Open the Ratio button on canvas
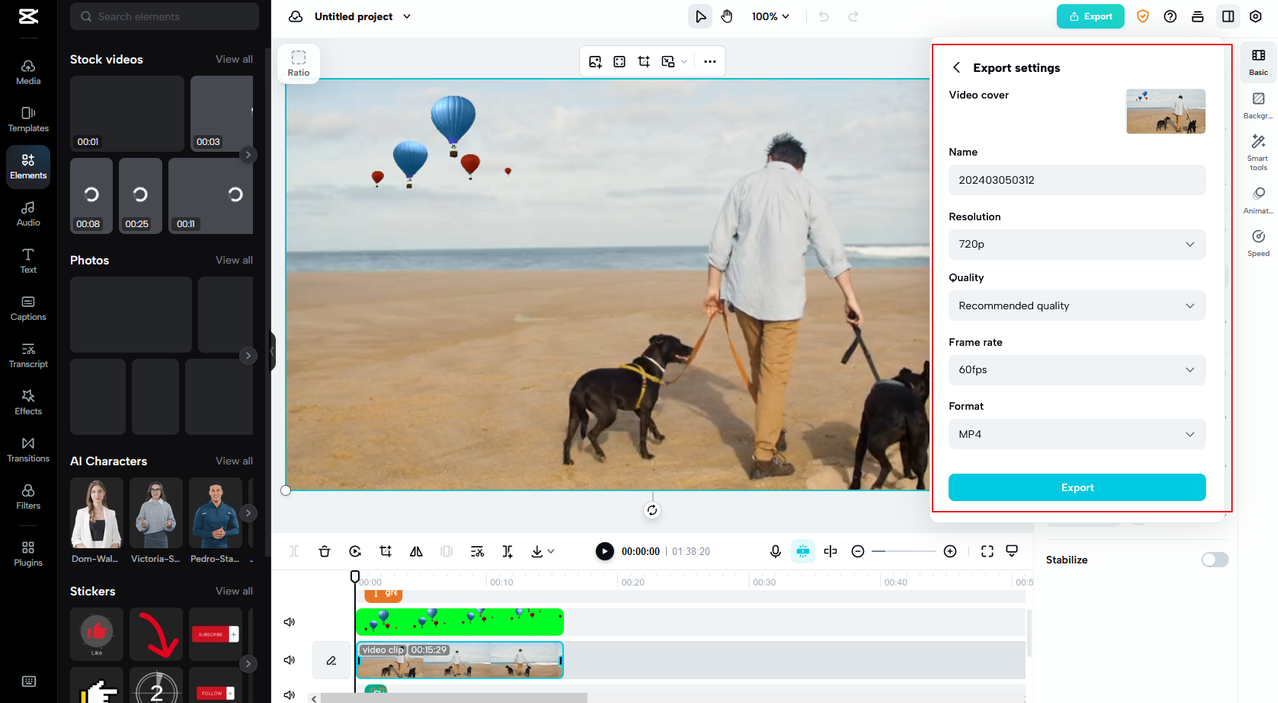Screen dimensions: 1278x703 click(x=298, y=63)
